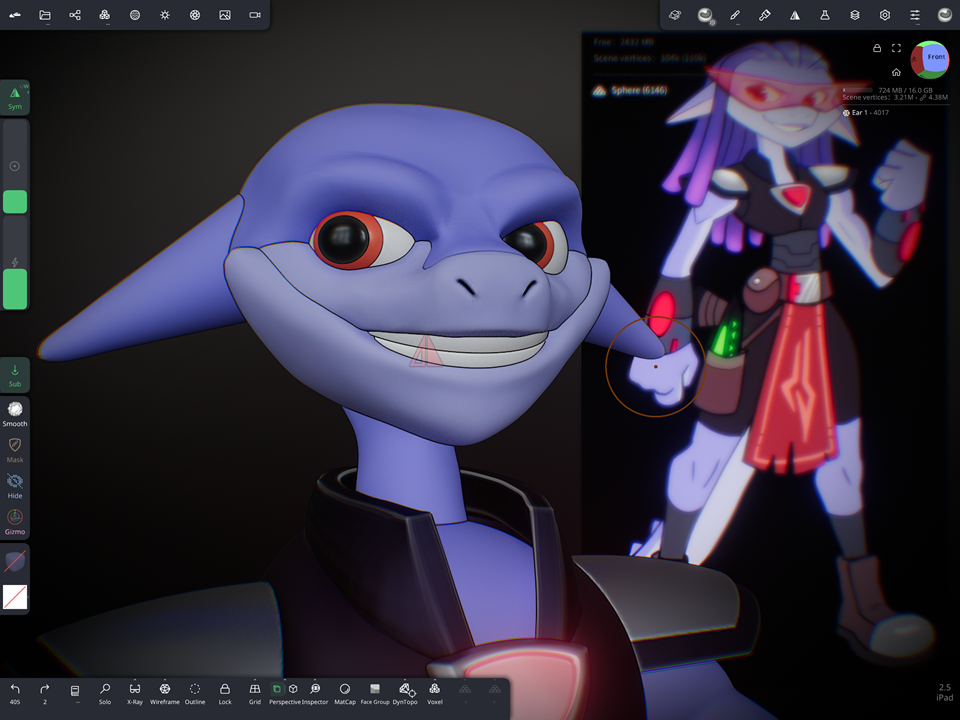Select the Hide tool shortcut
This screenshot has width=960, height=720.
(15, 486)
